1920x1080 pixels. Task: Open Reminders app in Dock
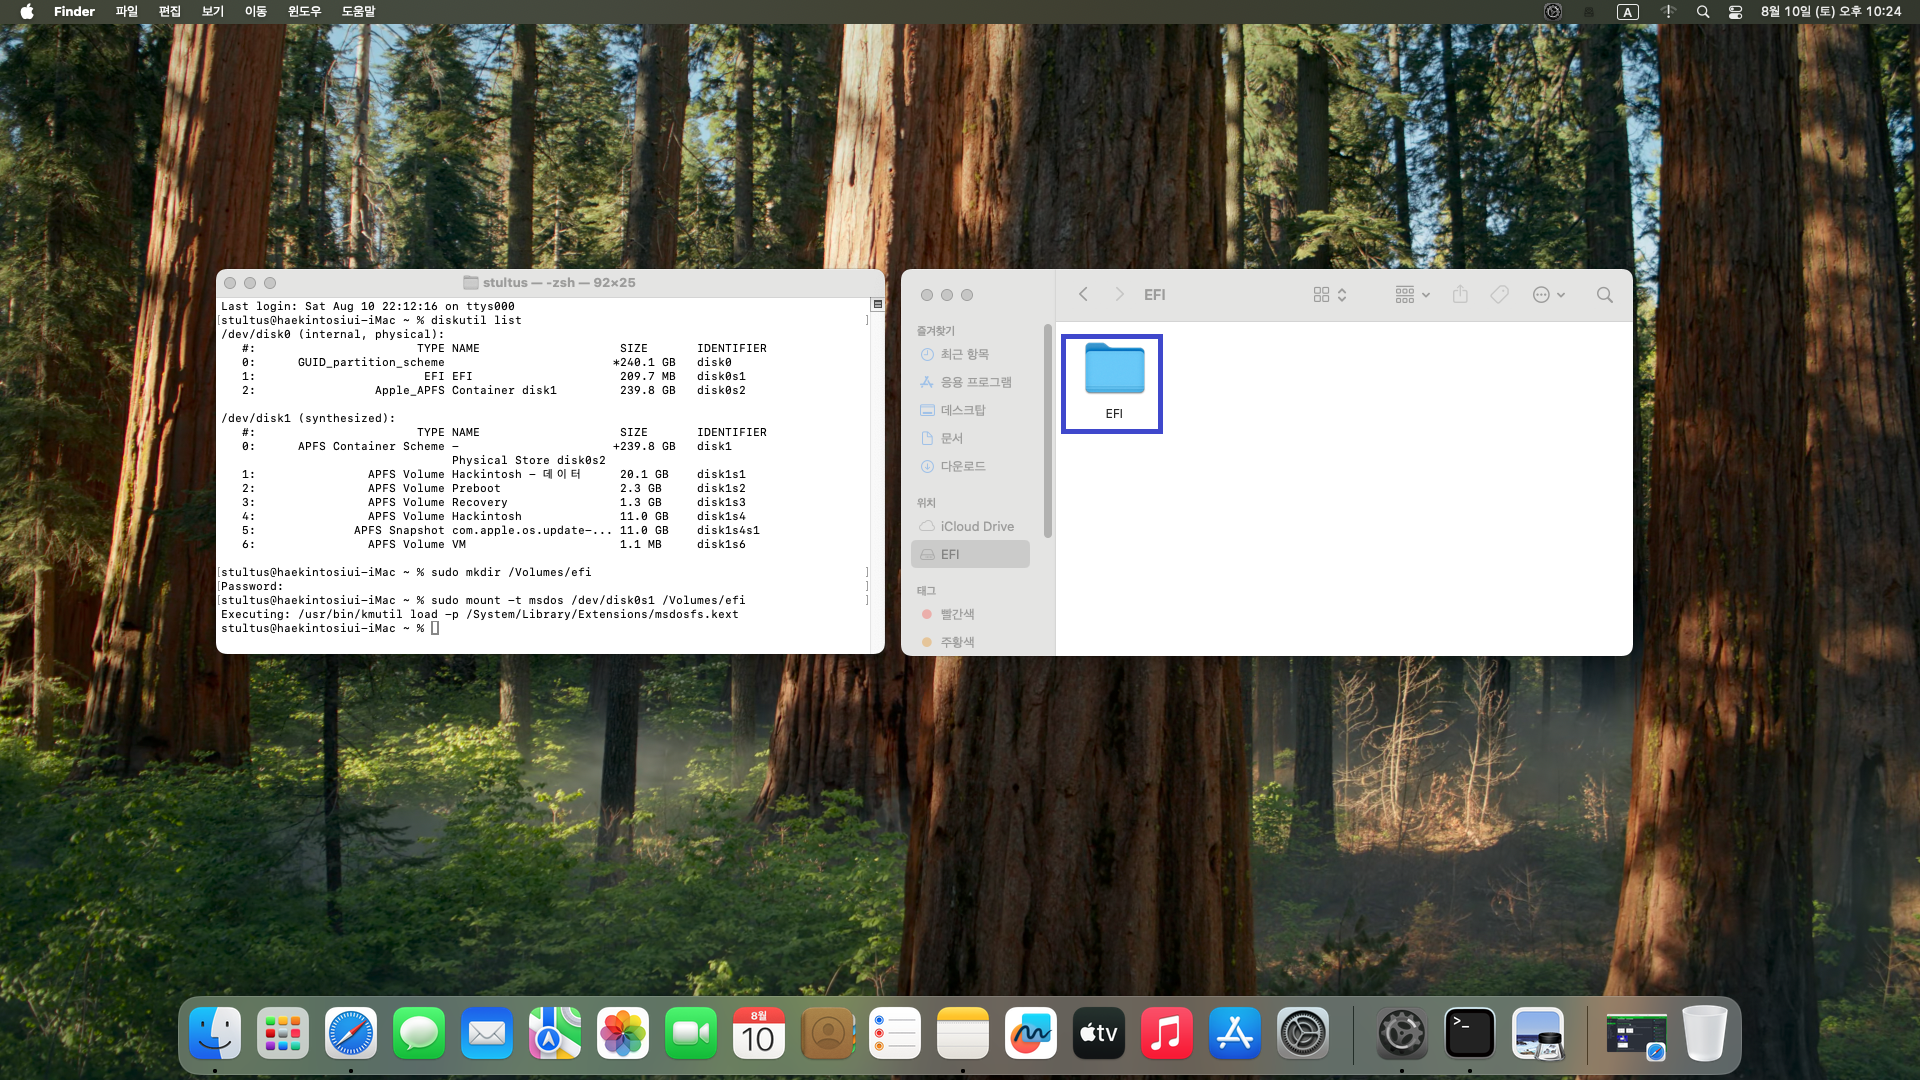895,1033
